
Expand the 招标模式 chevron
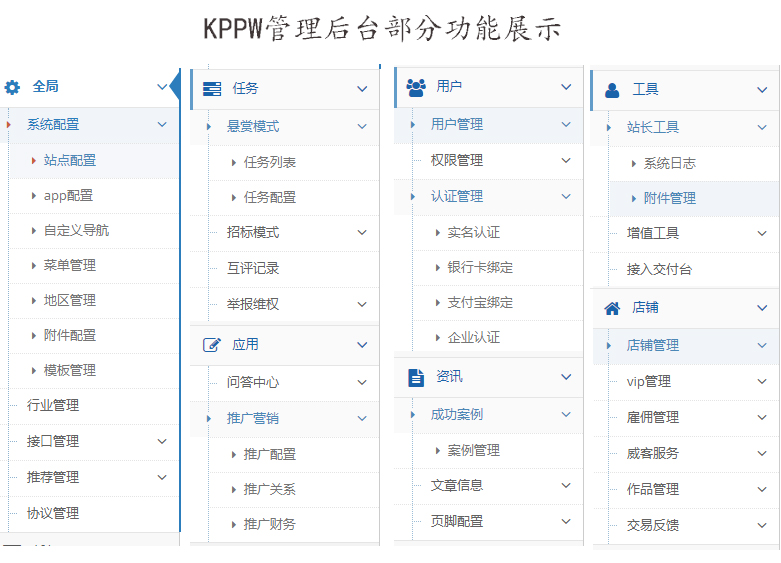[x=362, y=233]
